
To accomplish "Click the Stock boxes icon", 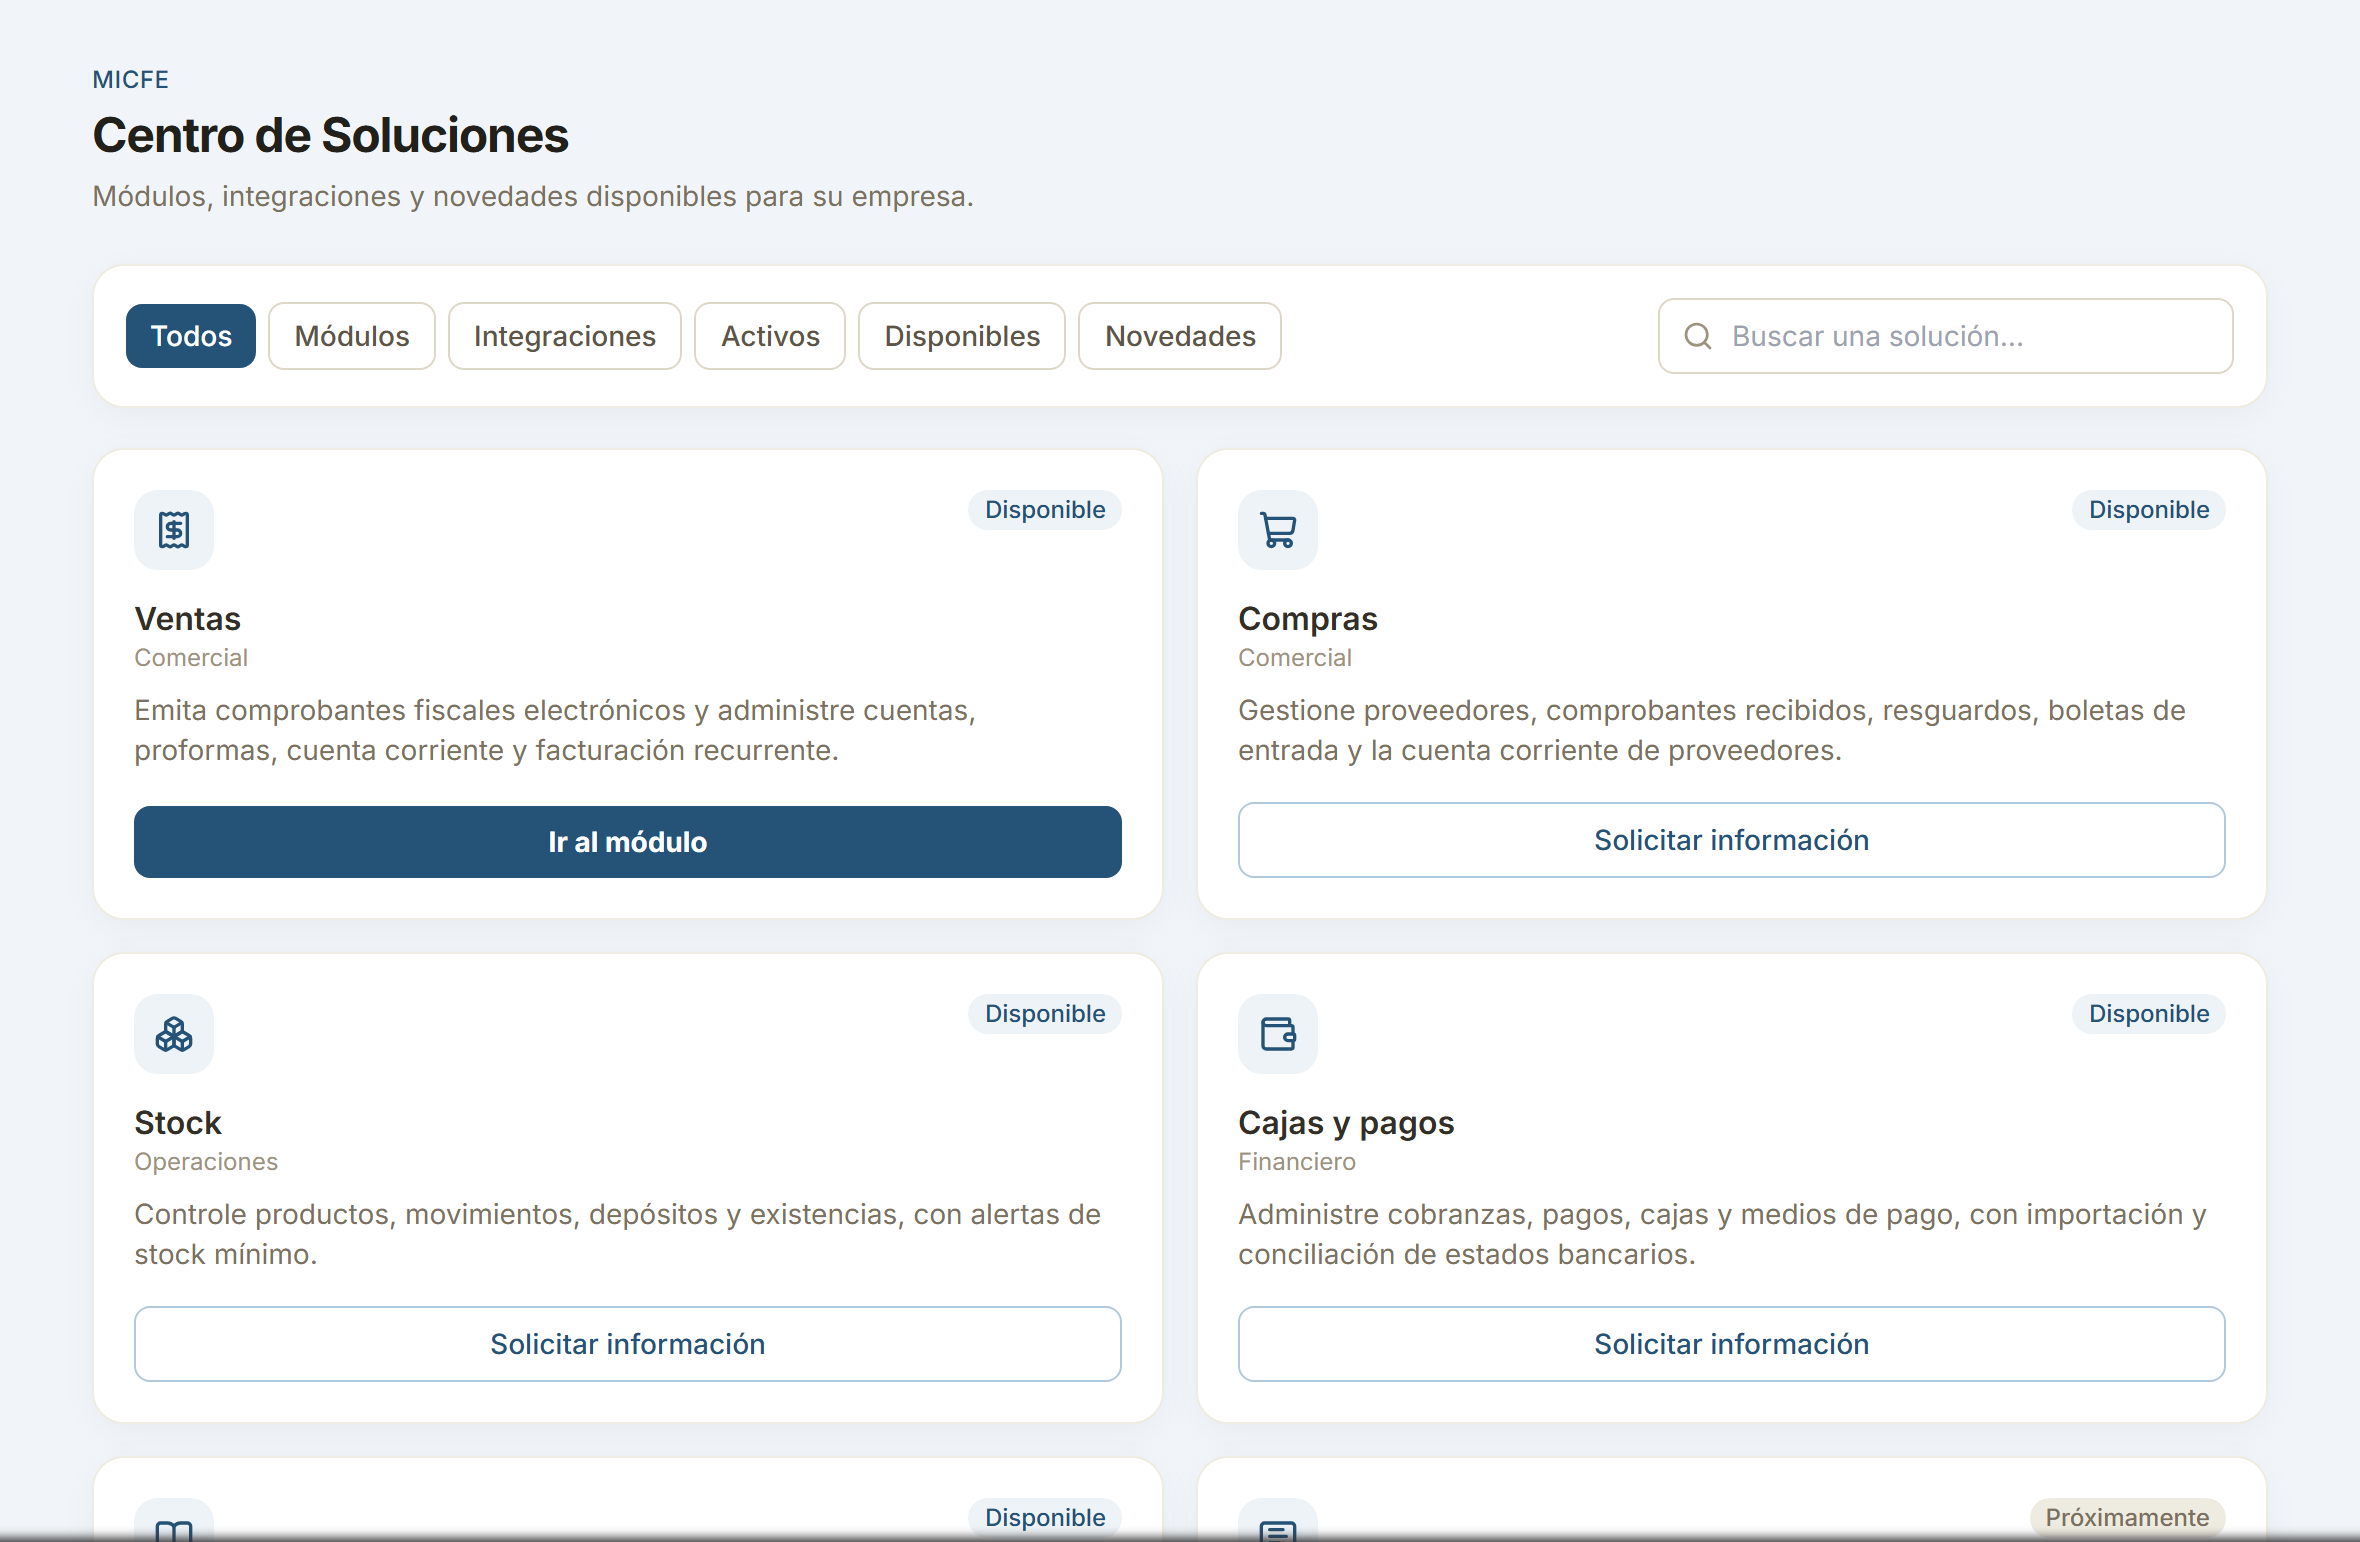I will (x=174, y=1034).
